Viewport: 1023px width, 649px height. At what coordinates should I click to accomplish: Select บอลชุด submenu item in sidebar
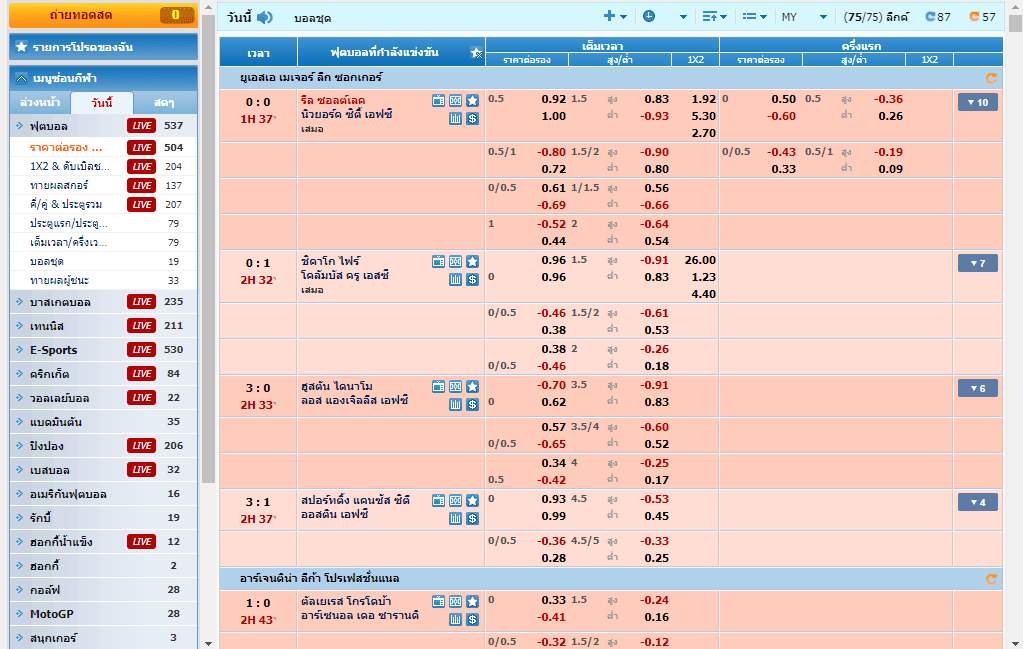coord(47,262)
